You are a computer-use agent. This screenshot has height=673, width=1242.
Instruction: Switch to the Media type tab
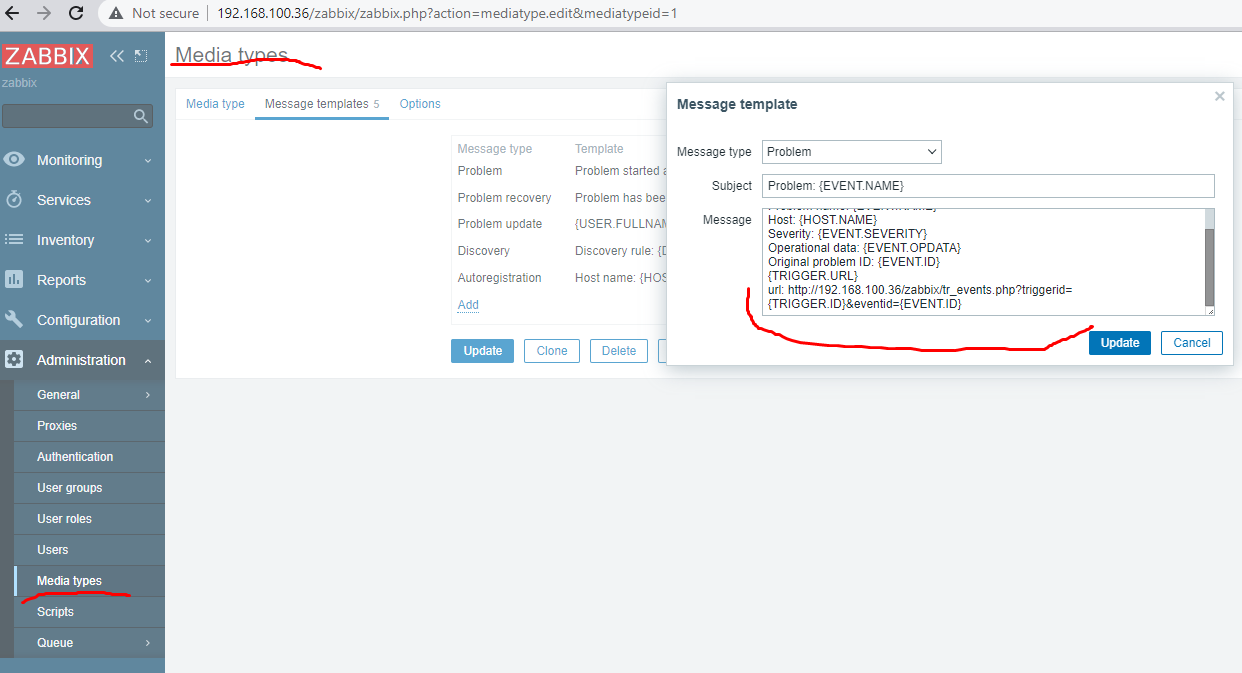[x=215, y=104]
